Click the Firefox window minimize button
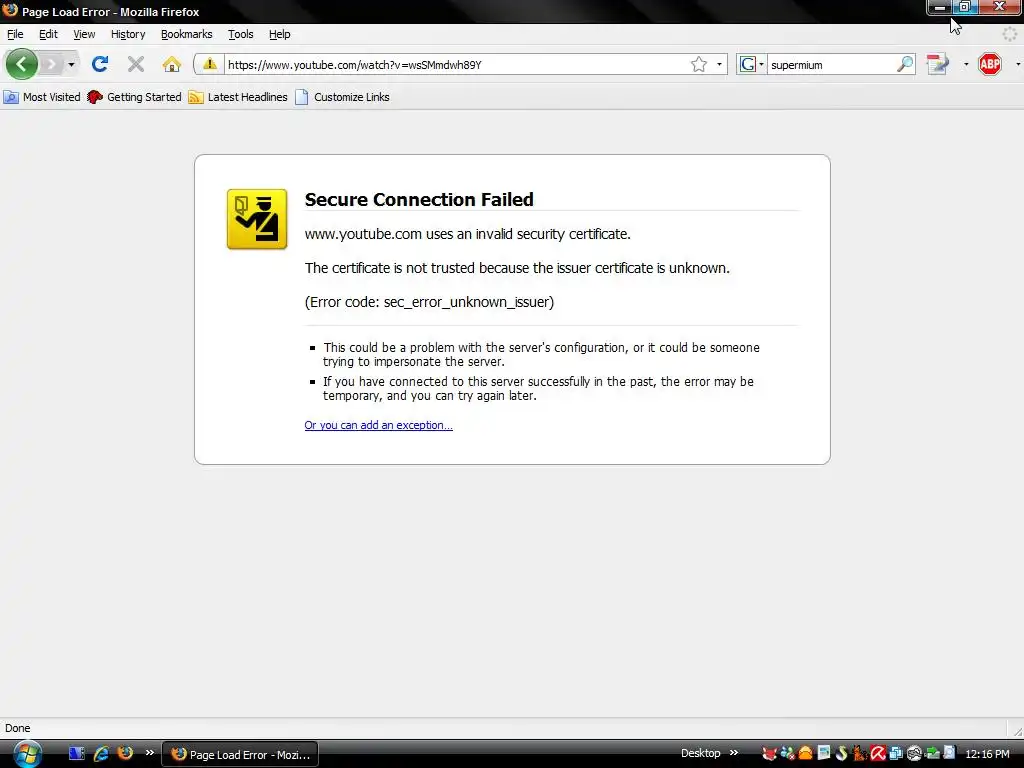The height and width of the screenshot is (768, 1024). tap(939, 7)
